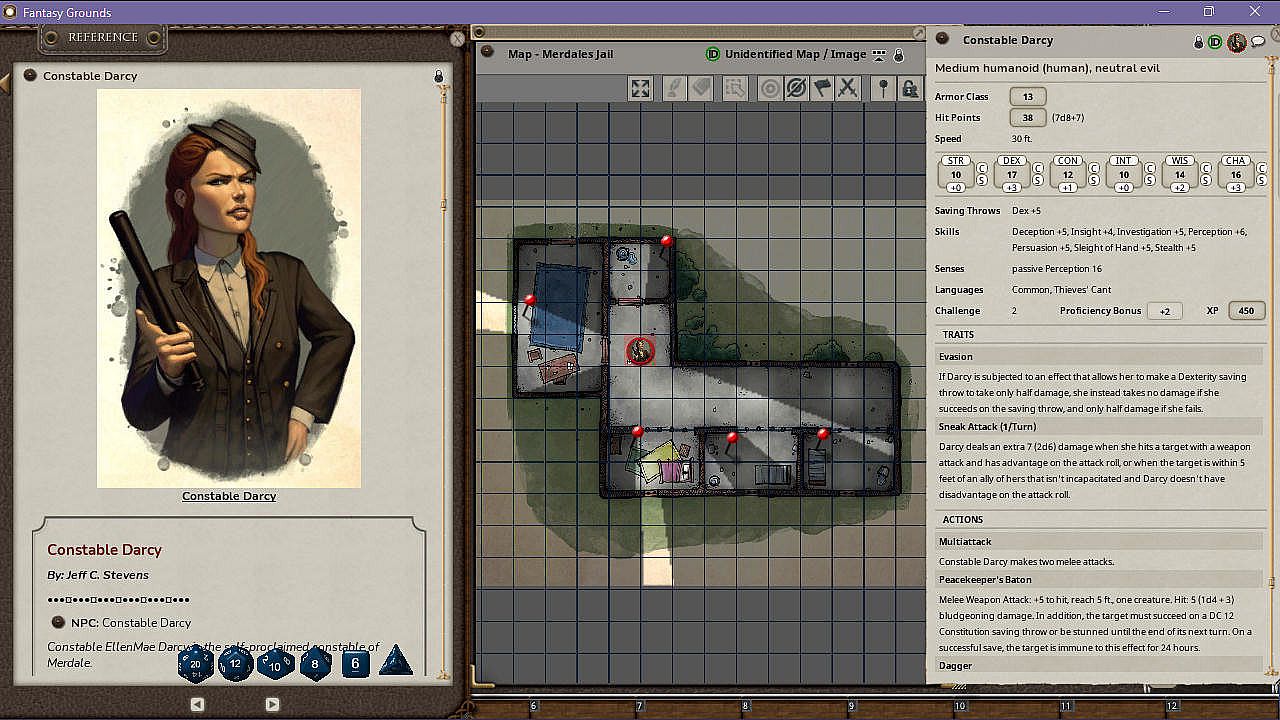Click the flag icon in map toolbar
Image resolution: width=1280 pixels, height=720 pixels.
click(x=822, y=89)
